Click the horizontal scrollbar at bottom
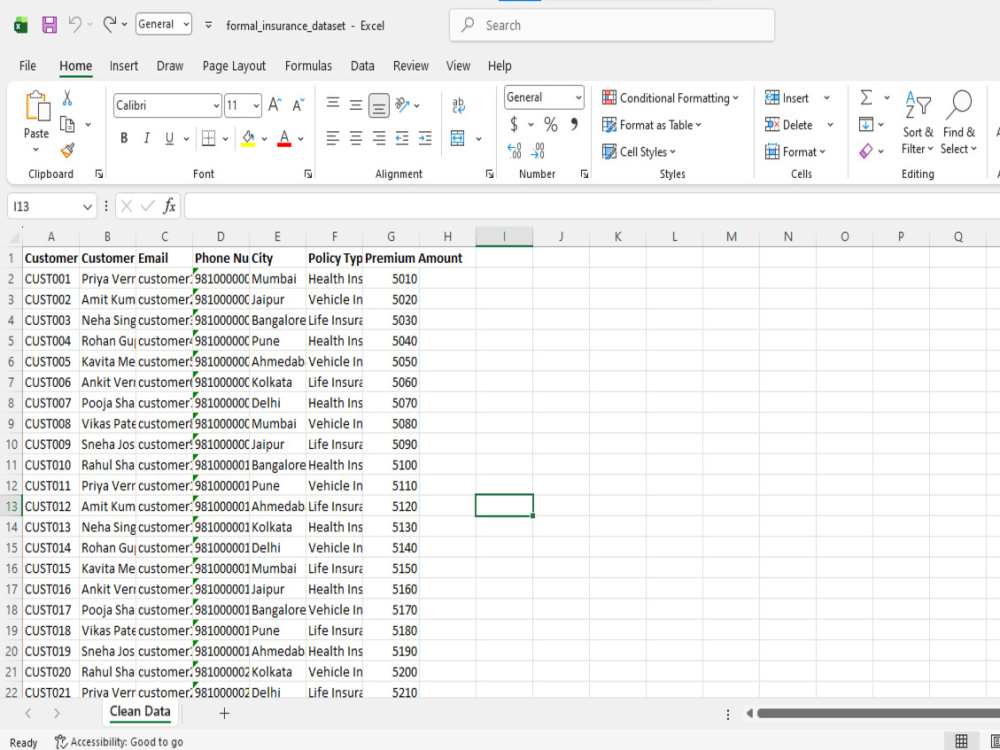This screenshot has height=750, width=1000. click(x=878, y=714)
